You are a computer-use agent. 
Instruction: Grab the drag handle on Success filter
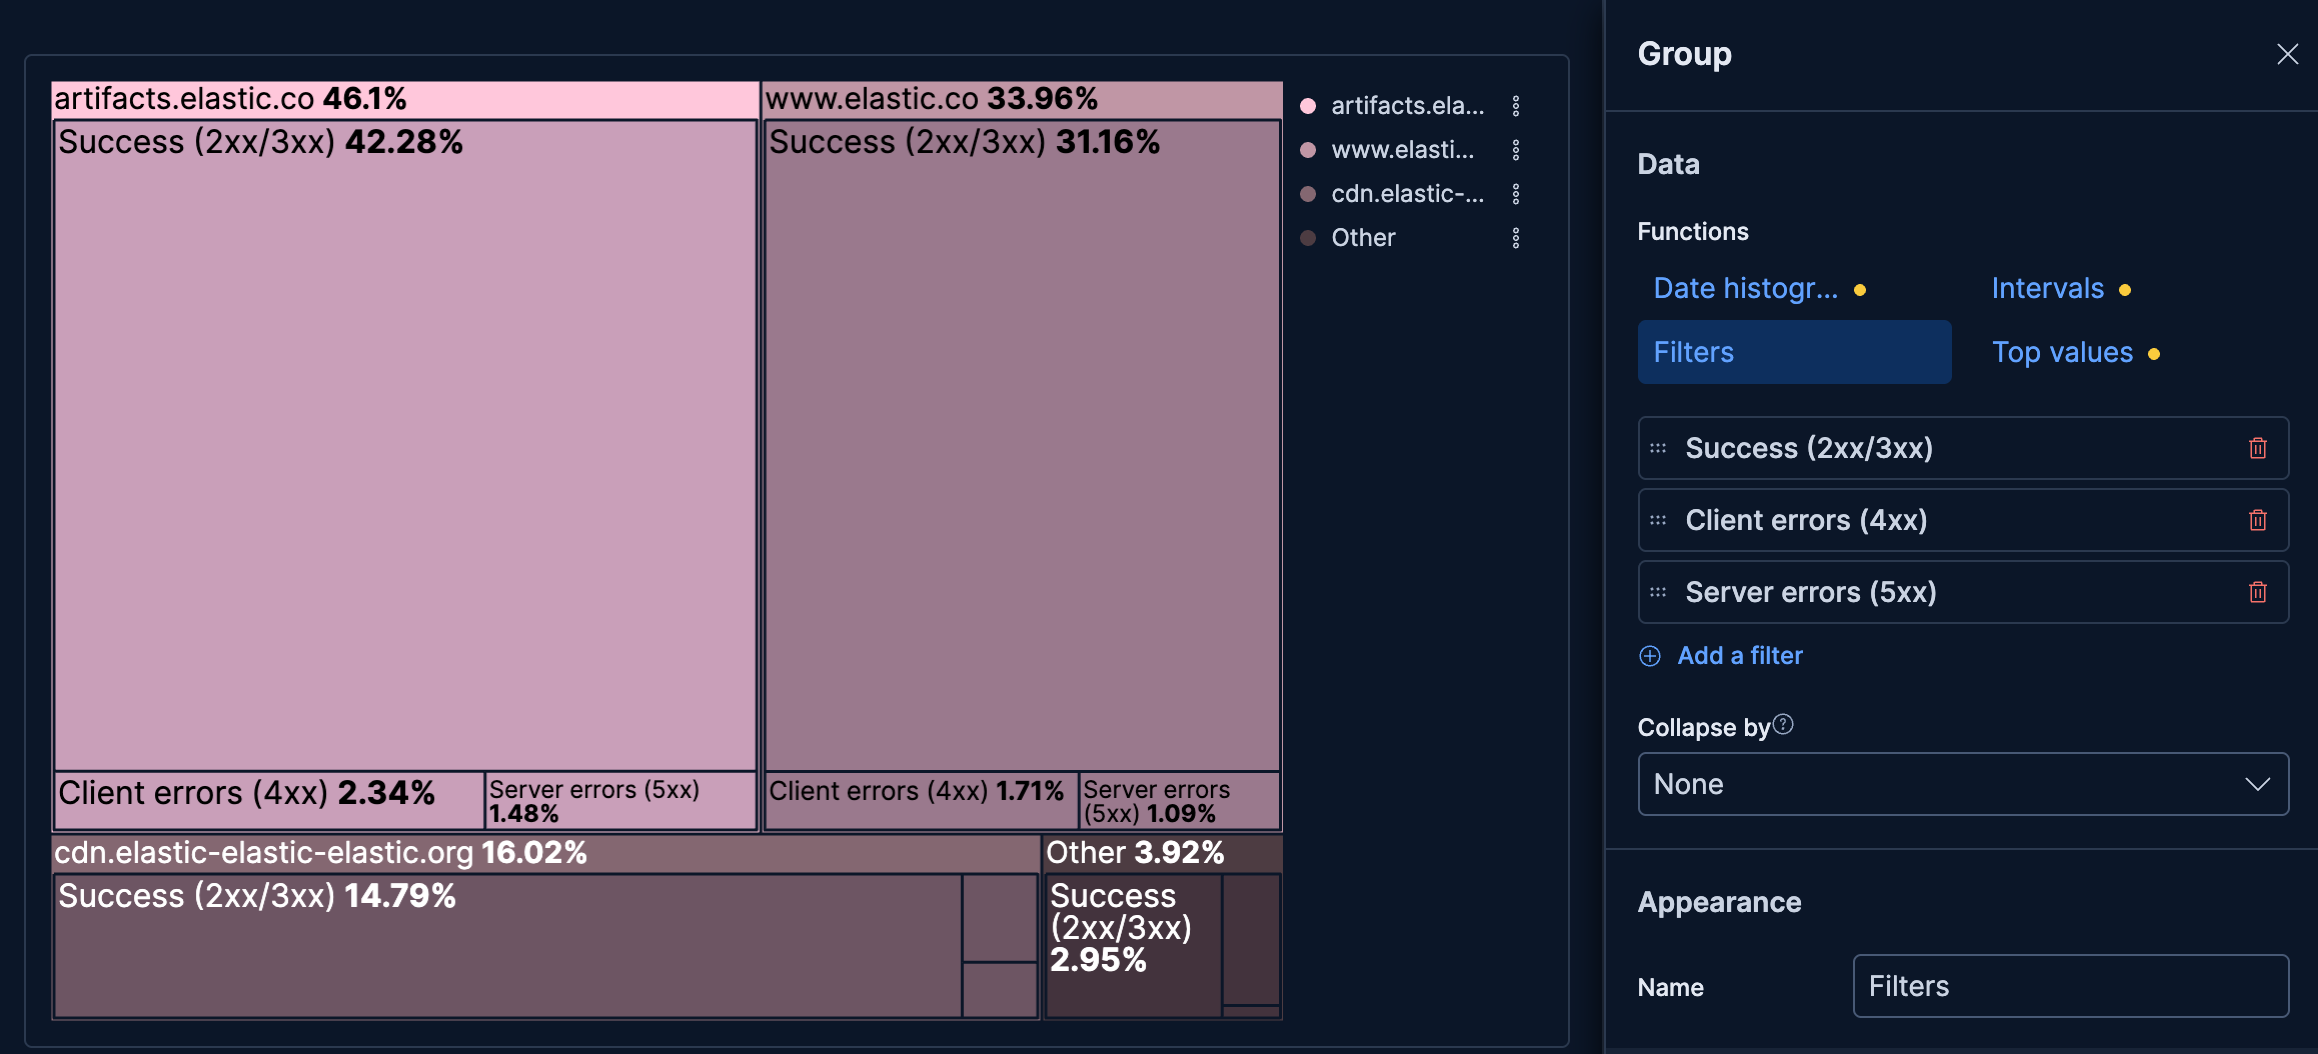pos(1657,448)
